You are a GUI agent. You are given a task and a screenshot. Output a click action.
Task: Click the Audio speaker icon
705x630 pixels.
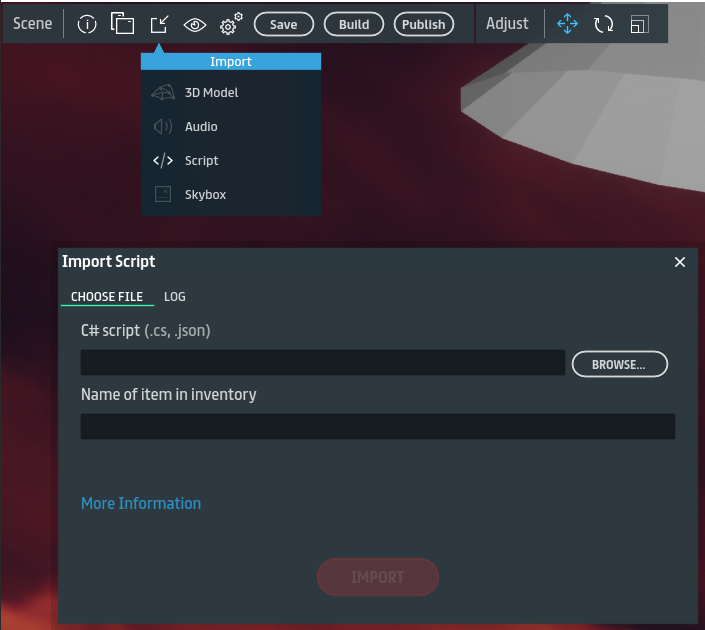[163, 127]
